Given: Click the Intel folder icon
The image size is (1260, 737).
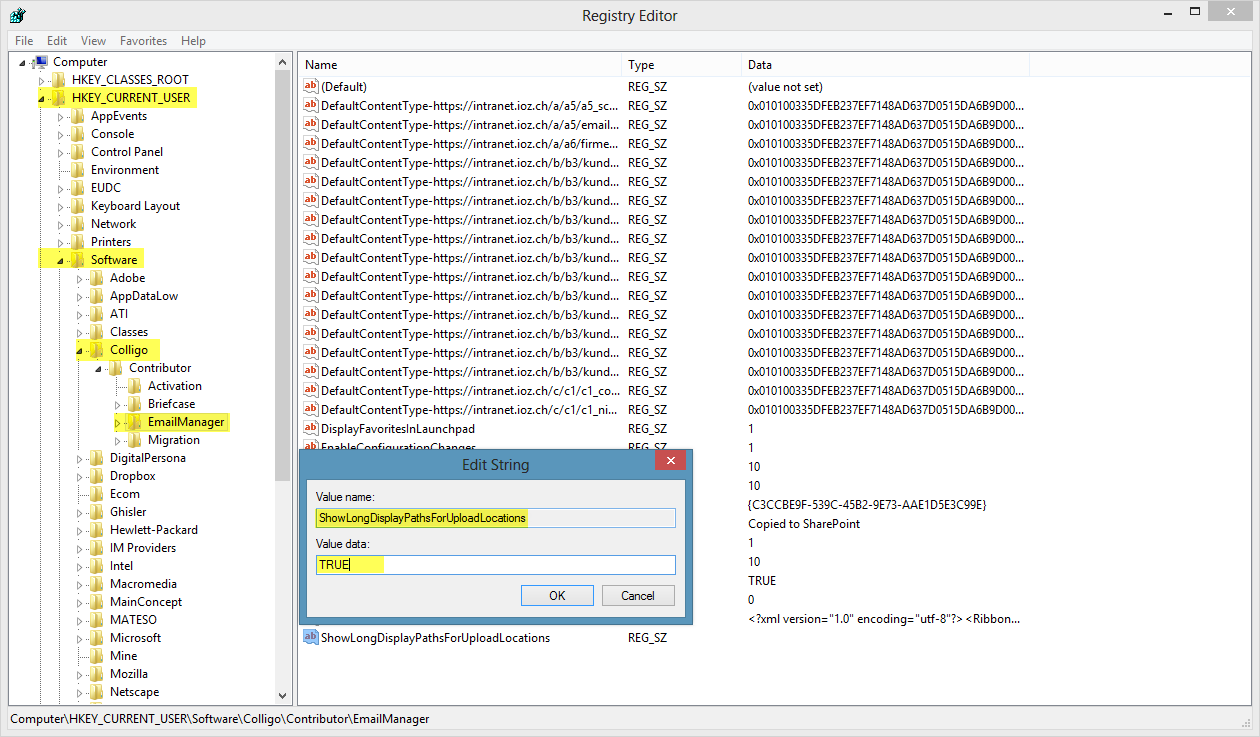Looking at the screenshot, I should point(98,566).
